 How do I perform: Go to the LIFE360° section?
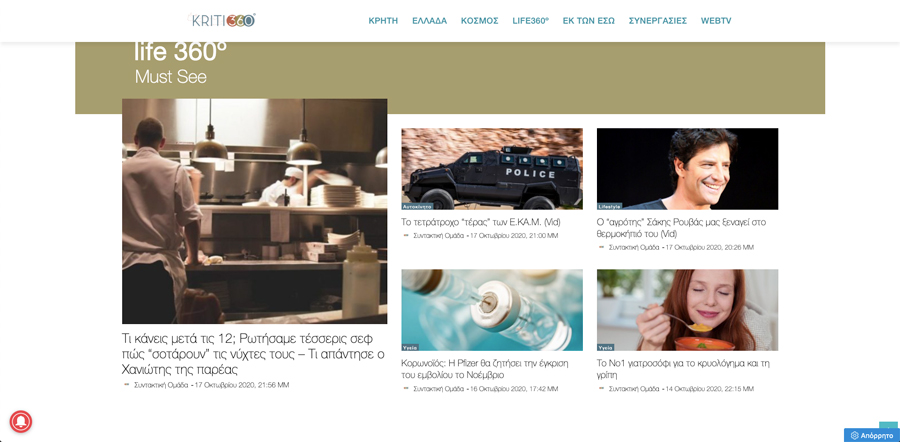pyautogui.click(x=530, y=21)
